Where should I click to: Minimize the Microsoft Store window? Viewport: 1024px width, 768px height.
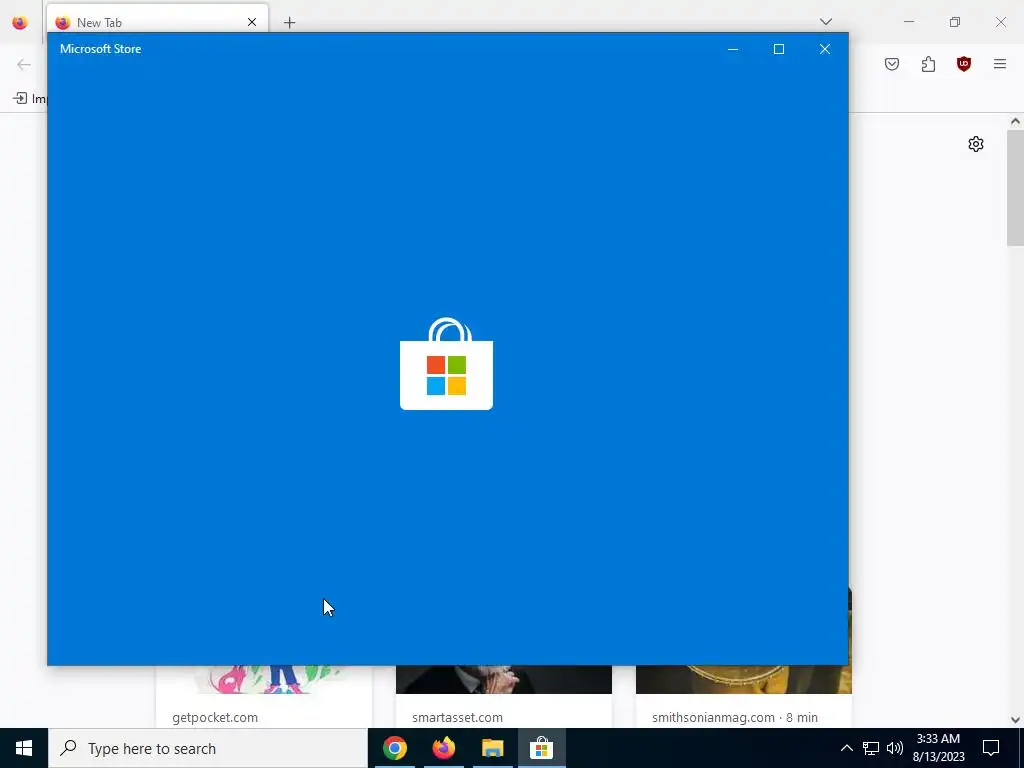tap(733, 49)
